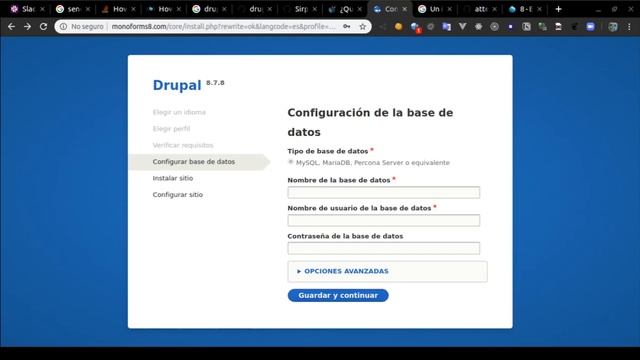This screenshot has height=360, width=640.
Task: Click the 'Configuración de la base de datos' heading
Action: click(370, 122)
